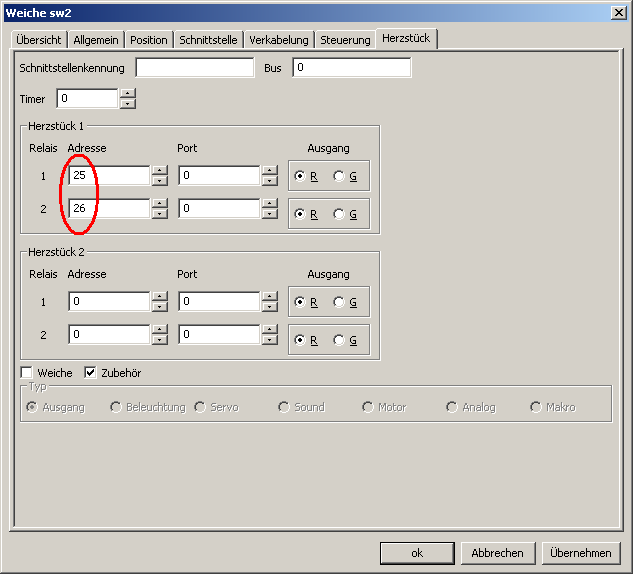Decrease Herzstück 1 relay 1 Adresse value
The height and width of the screenshot is (574, 633).
pos(159,181)
